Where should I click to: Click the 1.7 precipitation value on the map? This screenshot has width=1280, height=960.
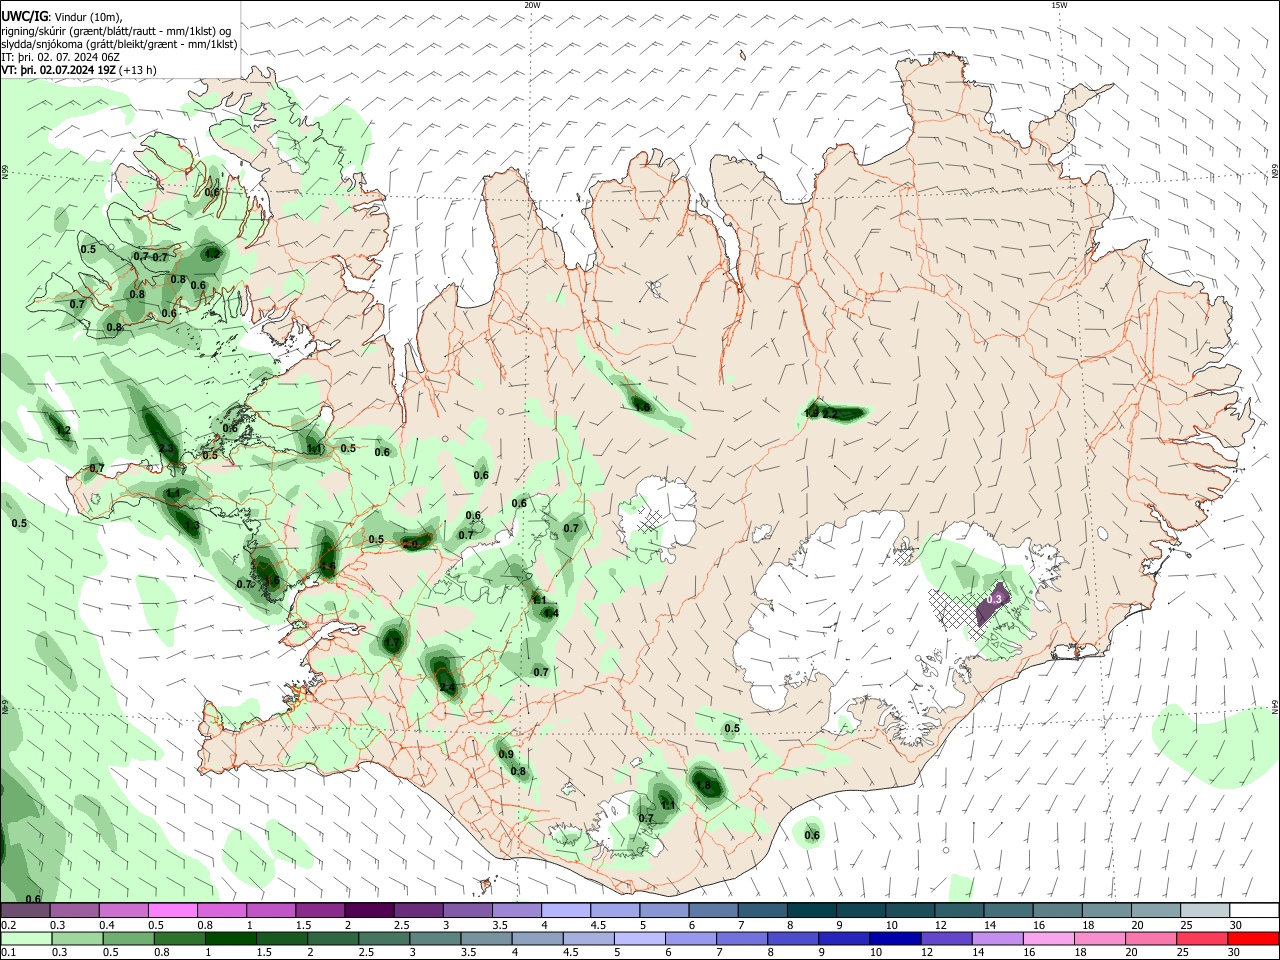(x=393, y=642)
